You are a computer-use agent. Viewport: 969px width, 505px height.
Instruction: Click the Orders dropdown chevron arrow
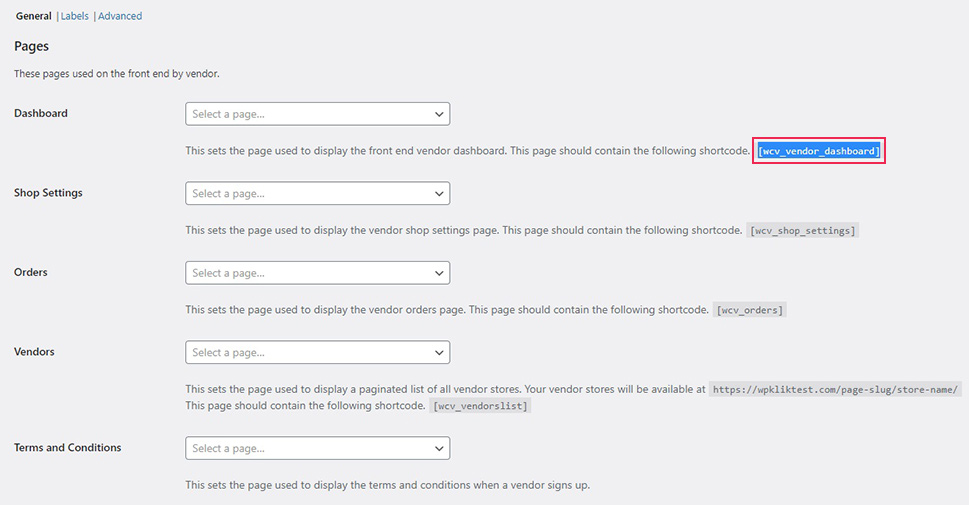pos(439,273)
